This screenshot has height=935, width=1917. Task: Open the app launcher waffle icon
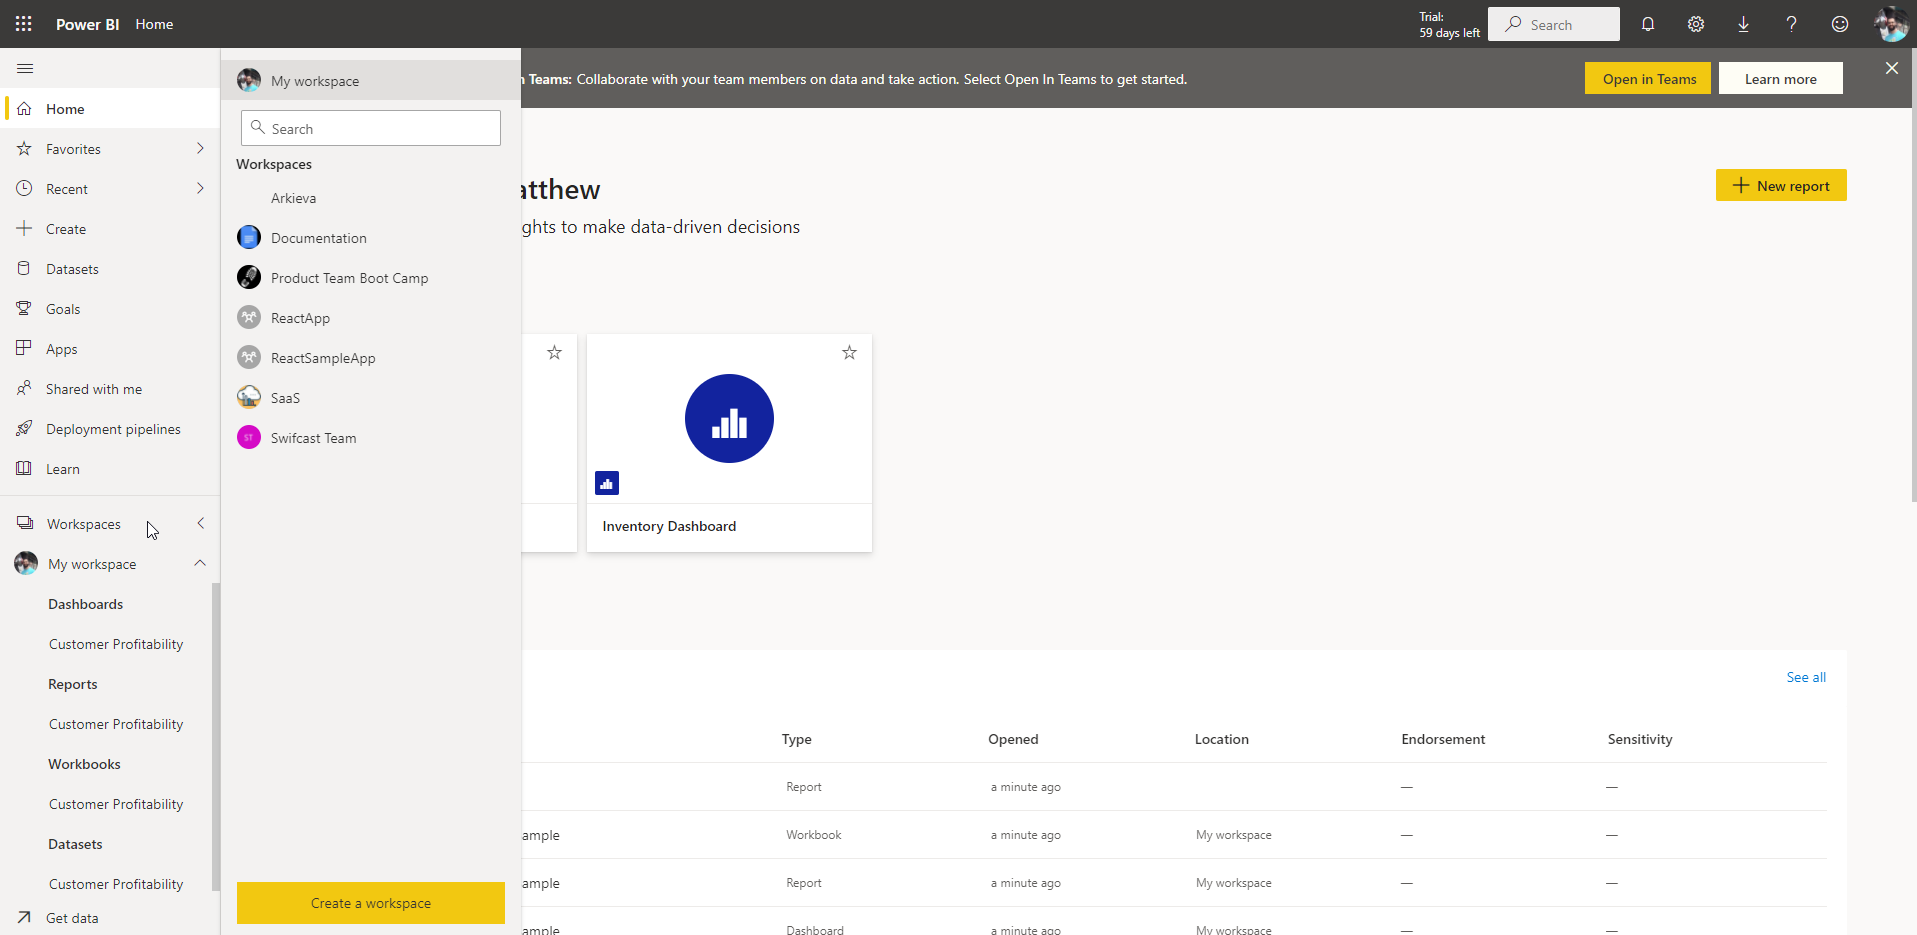(24, 24)
